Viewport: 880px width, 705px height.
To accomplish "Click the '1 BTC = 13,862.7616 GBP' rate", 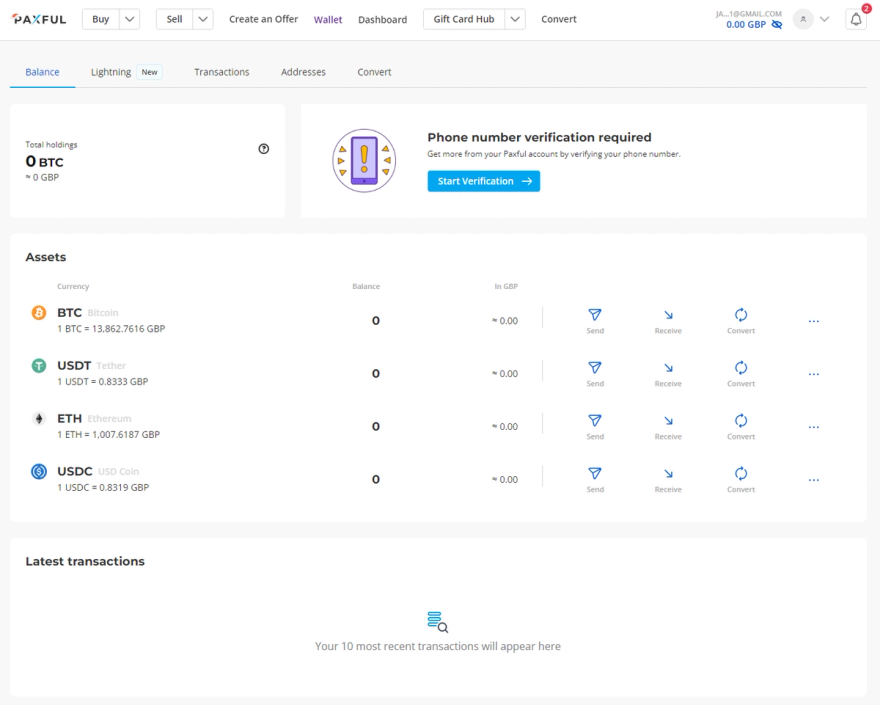I will (111, 329).
